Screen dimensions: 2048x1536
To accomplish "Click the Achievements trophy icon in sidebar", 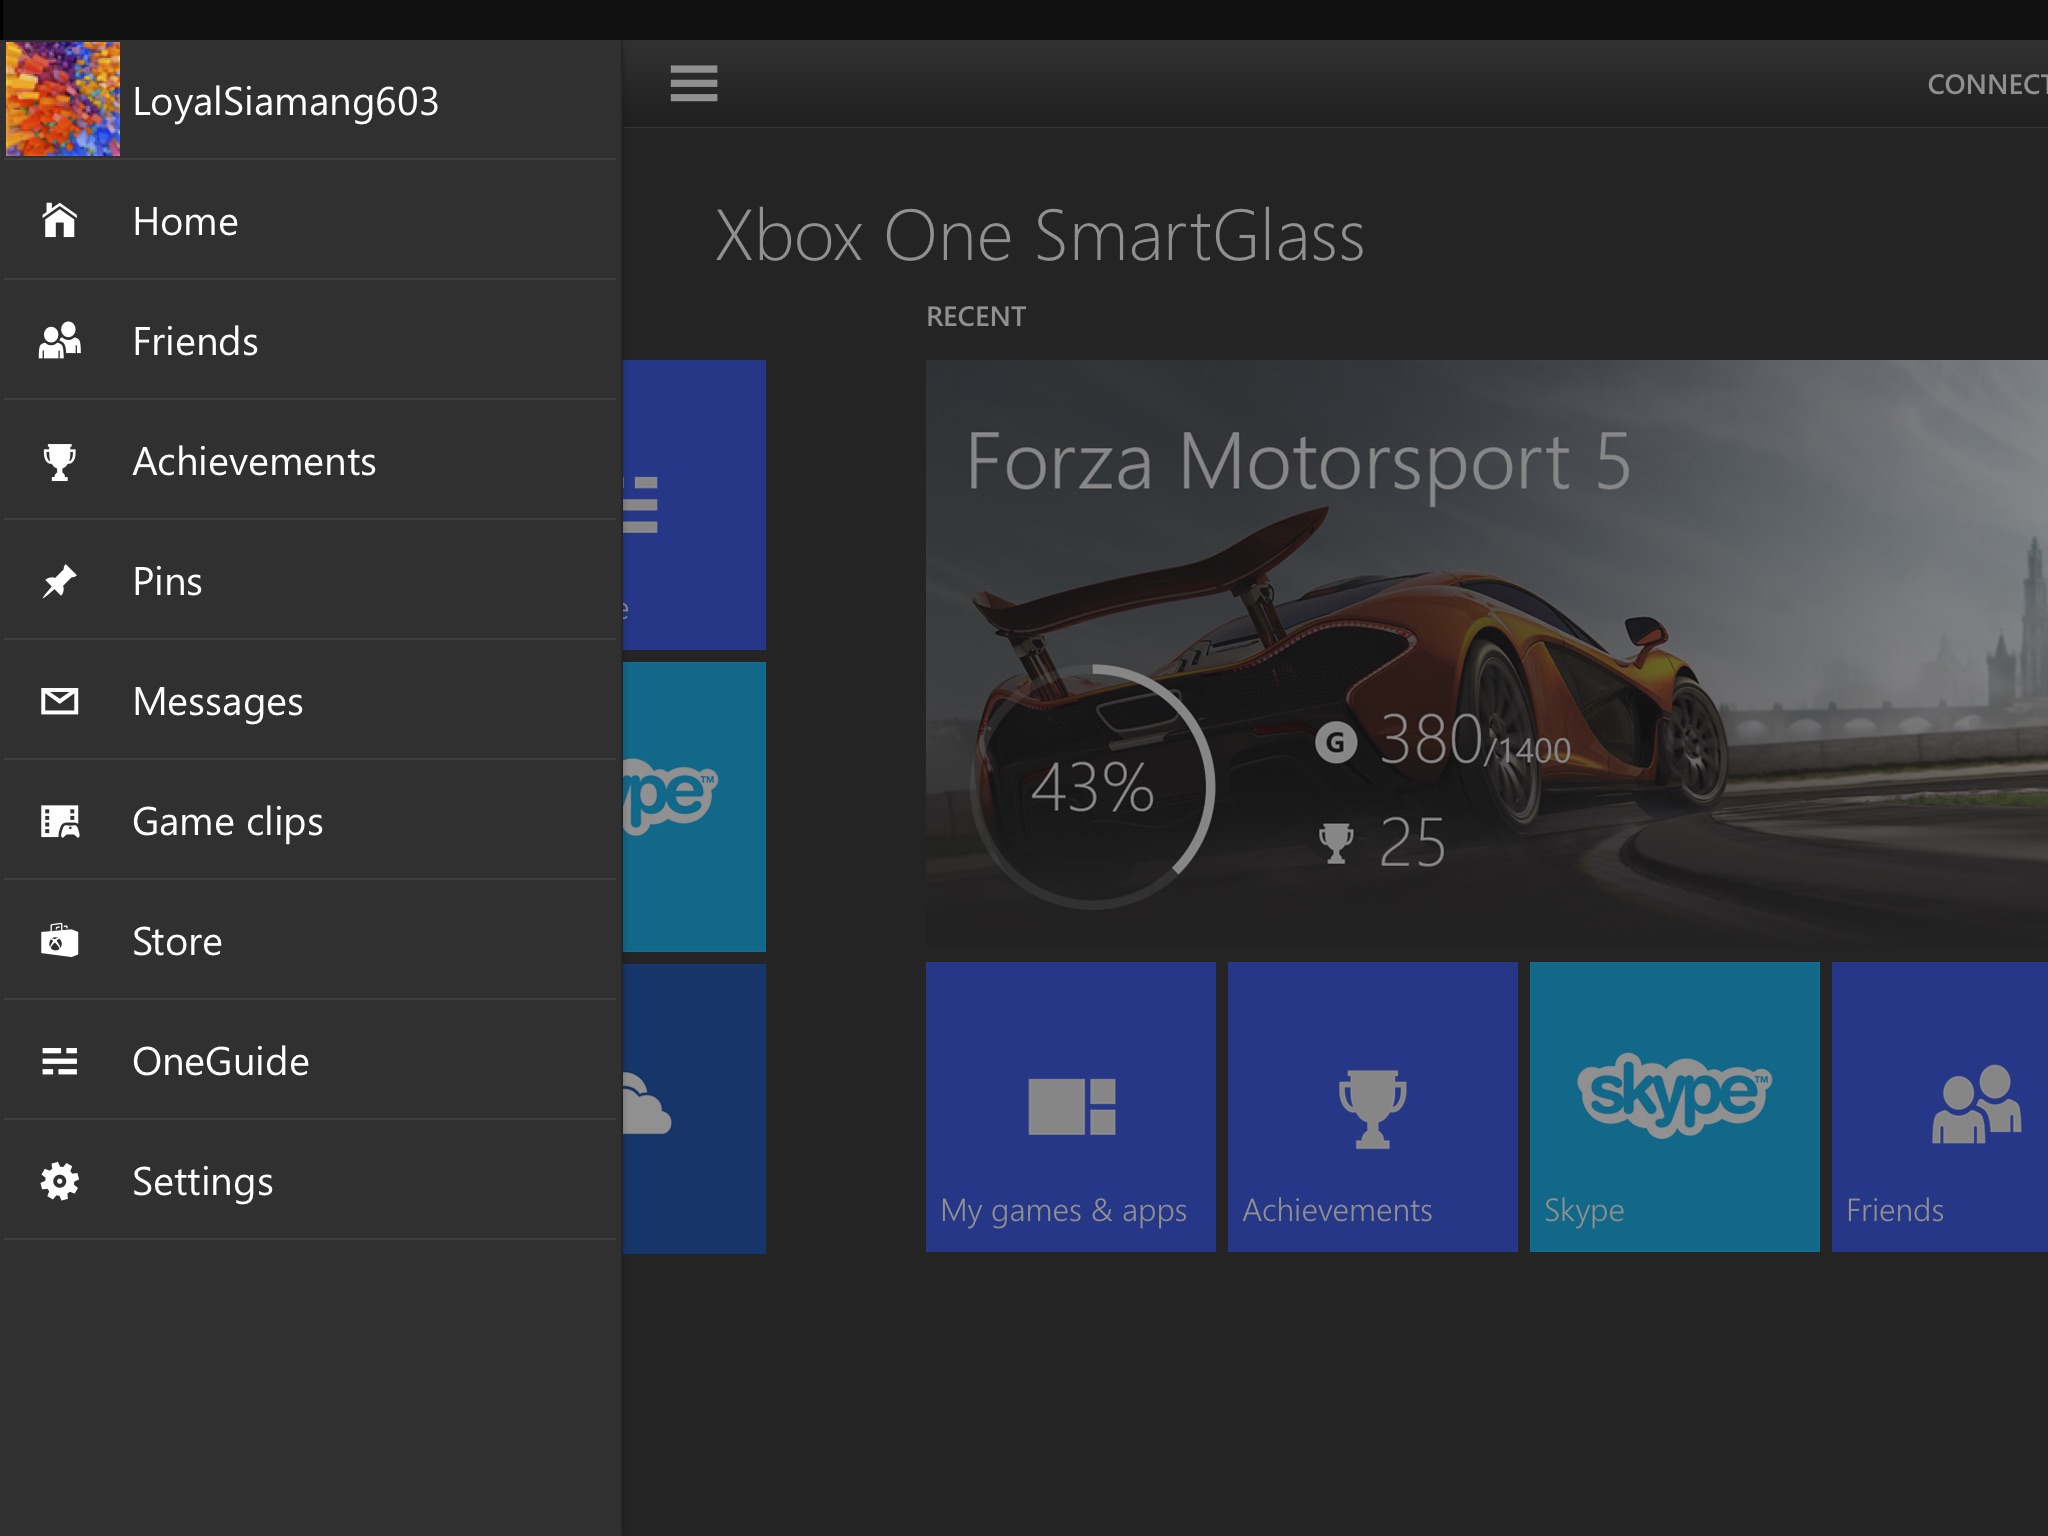I will point(60,461).
